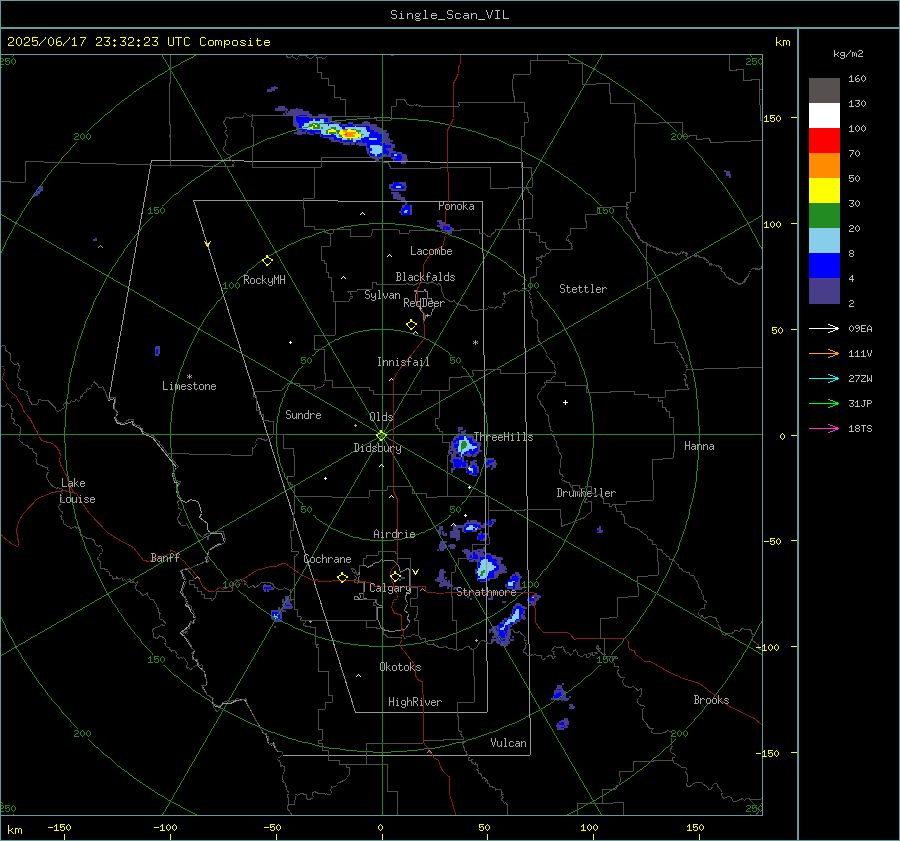Click the kg/m2 units label
Viewport: 900px width, 841px height.
coord(848,54)
